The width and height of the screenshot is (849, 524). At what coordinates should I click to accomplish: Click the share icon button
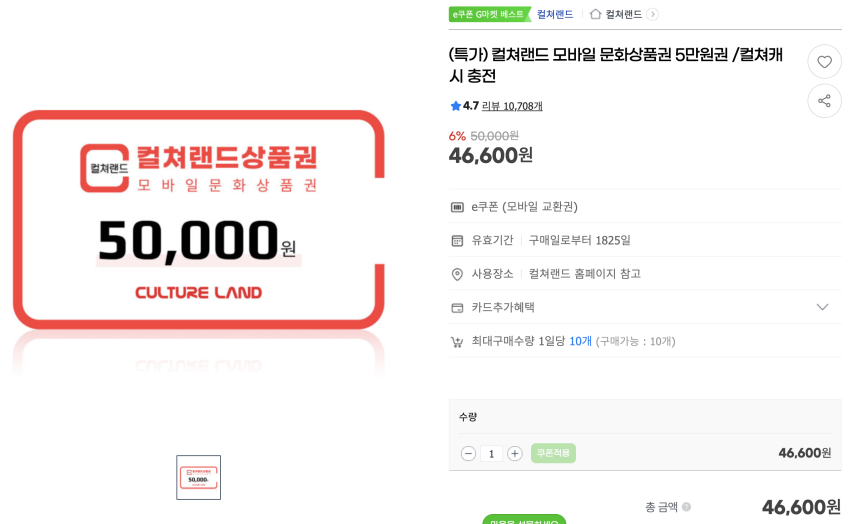click(824, 101)
